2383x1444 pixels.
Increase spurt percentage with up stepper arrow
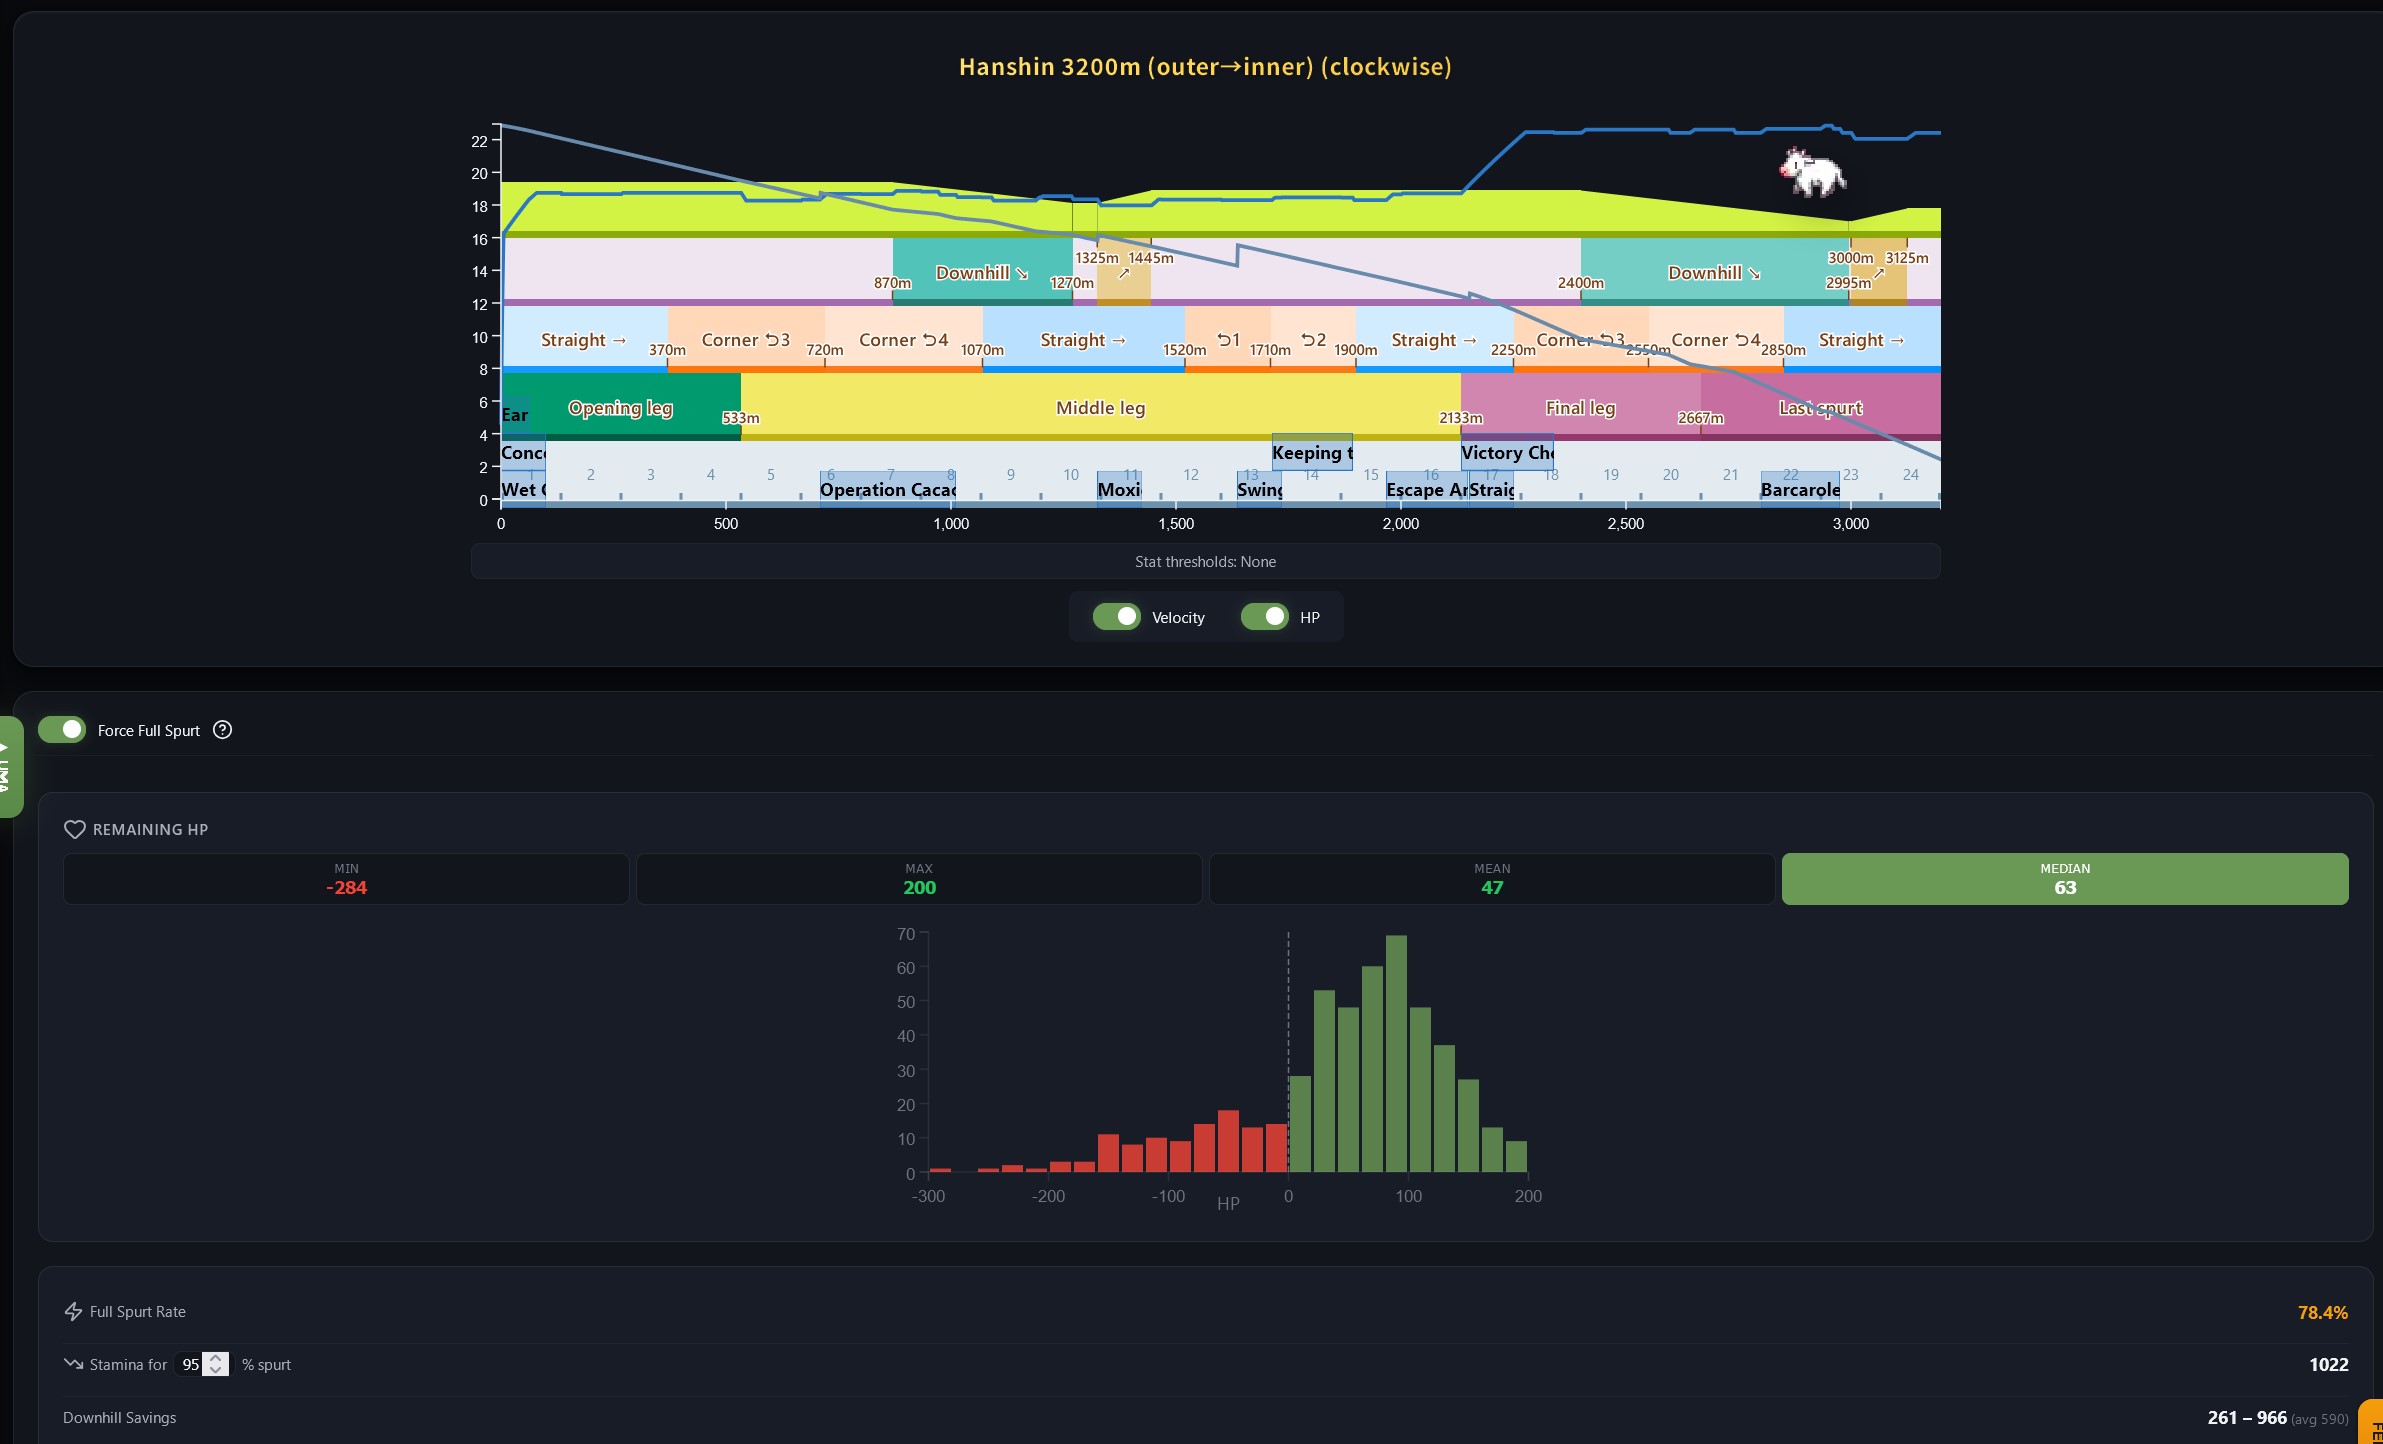point(216,1358)
